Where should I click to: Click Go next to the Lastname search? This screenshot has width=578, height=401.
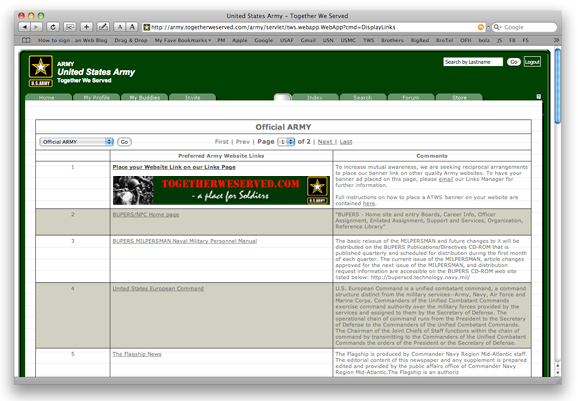point(513,62)
